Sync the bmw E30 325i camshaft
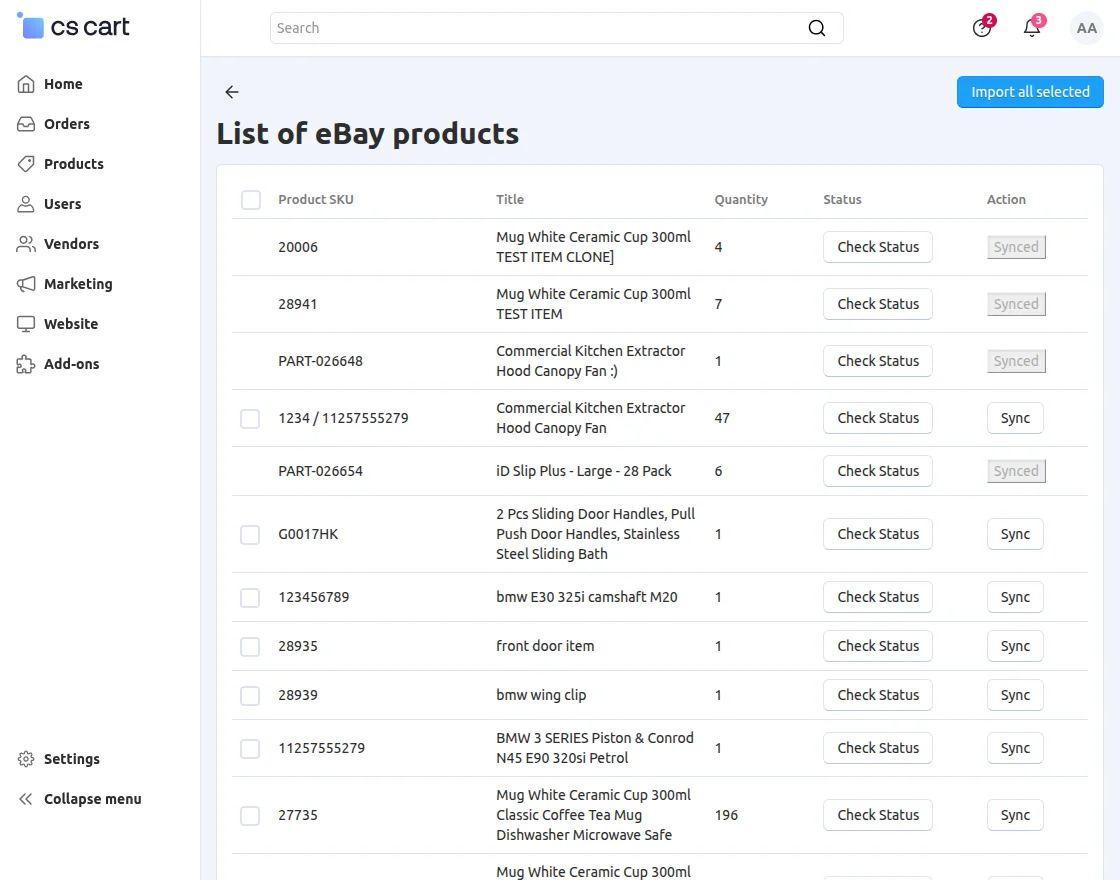The width and height of the screenshot is (1120, 880). pyautogui.click(x=1015, y=597)
